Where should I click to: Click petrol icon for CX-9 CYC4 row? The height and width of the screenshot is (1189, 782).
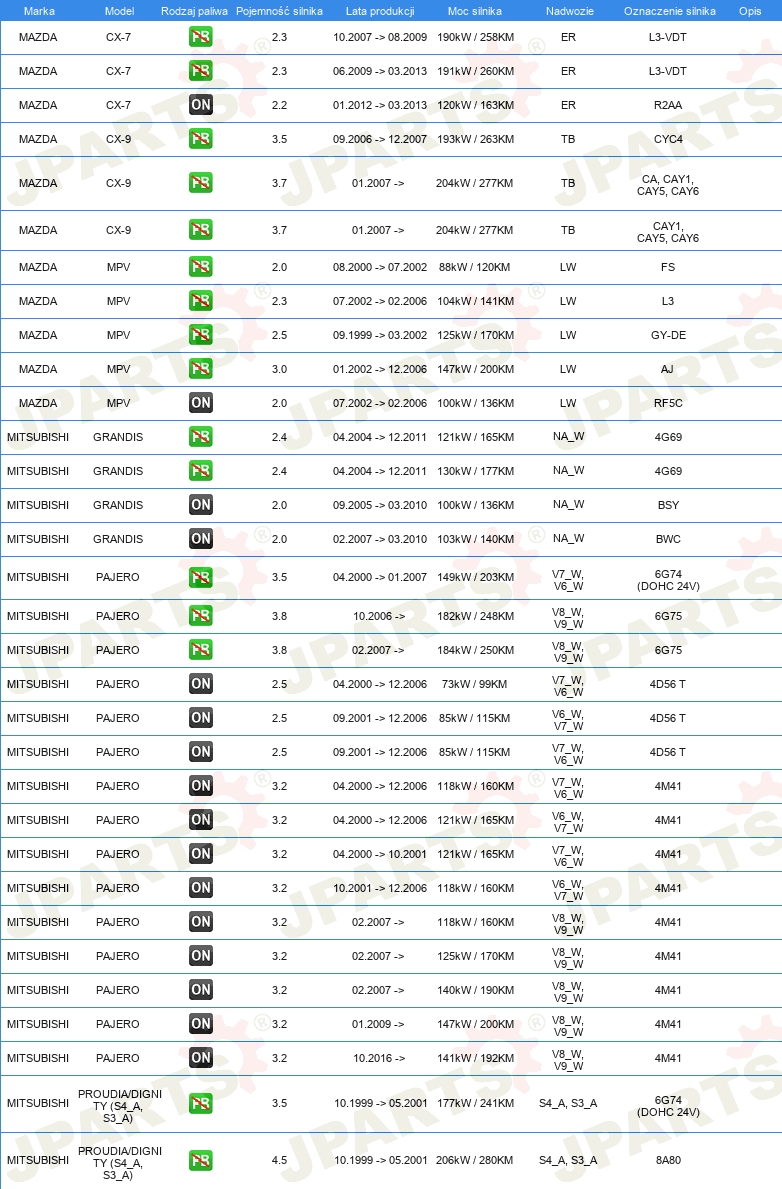[200, 139]
